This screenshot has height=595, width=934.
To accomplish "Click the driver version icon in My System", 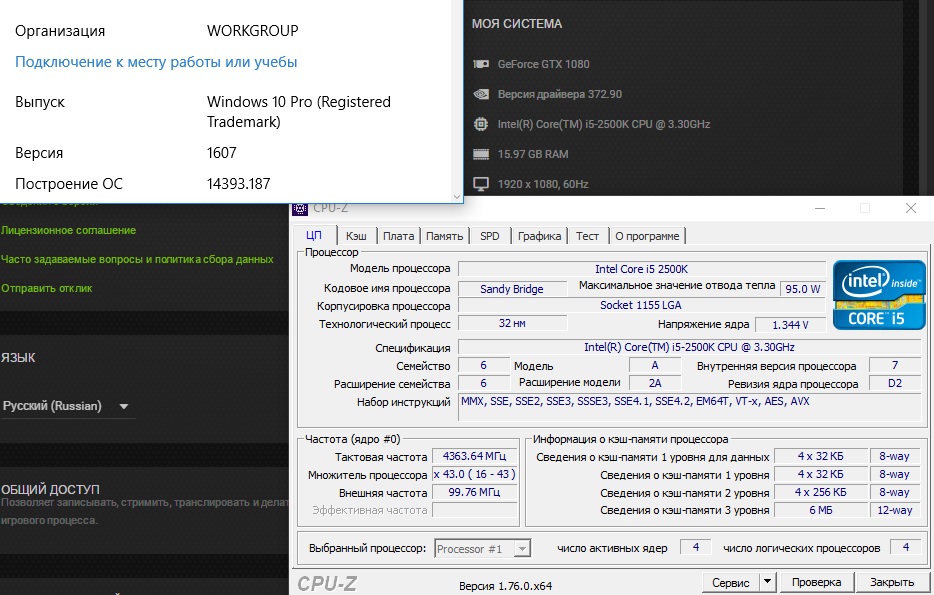I will coord(481,94).
